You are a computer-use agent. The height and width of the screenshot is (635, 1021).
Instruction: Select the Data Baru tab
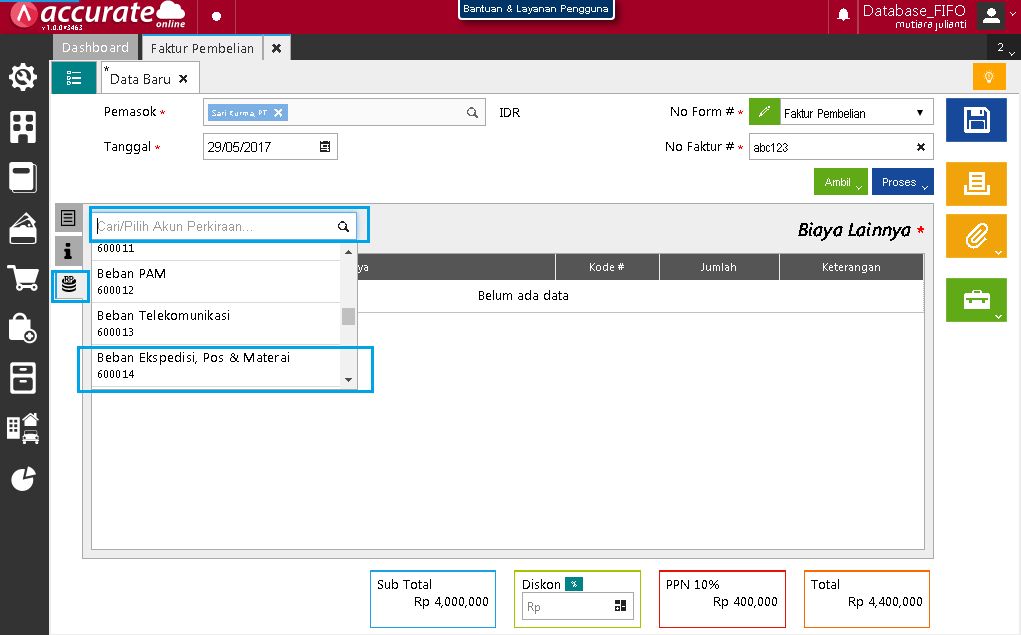[140, 79]
